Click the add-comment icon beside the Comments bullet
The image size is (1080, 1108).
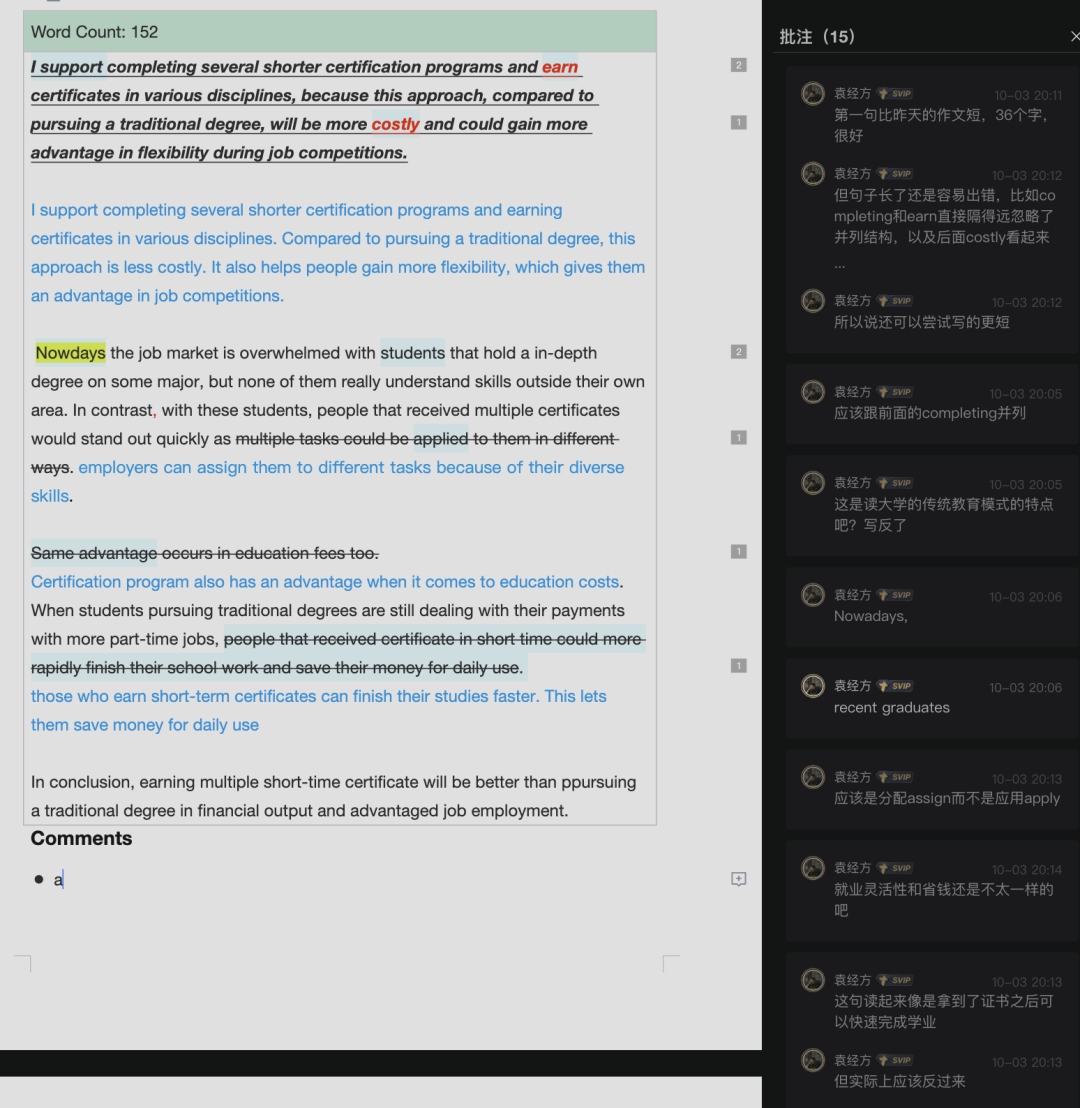739,879
